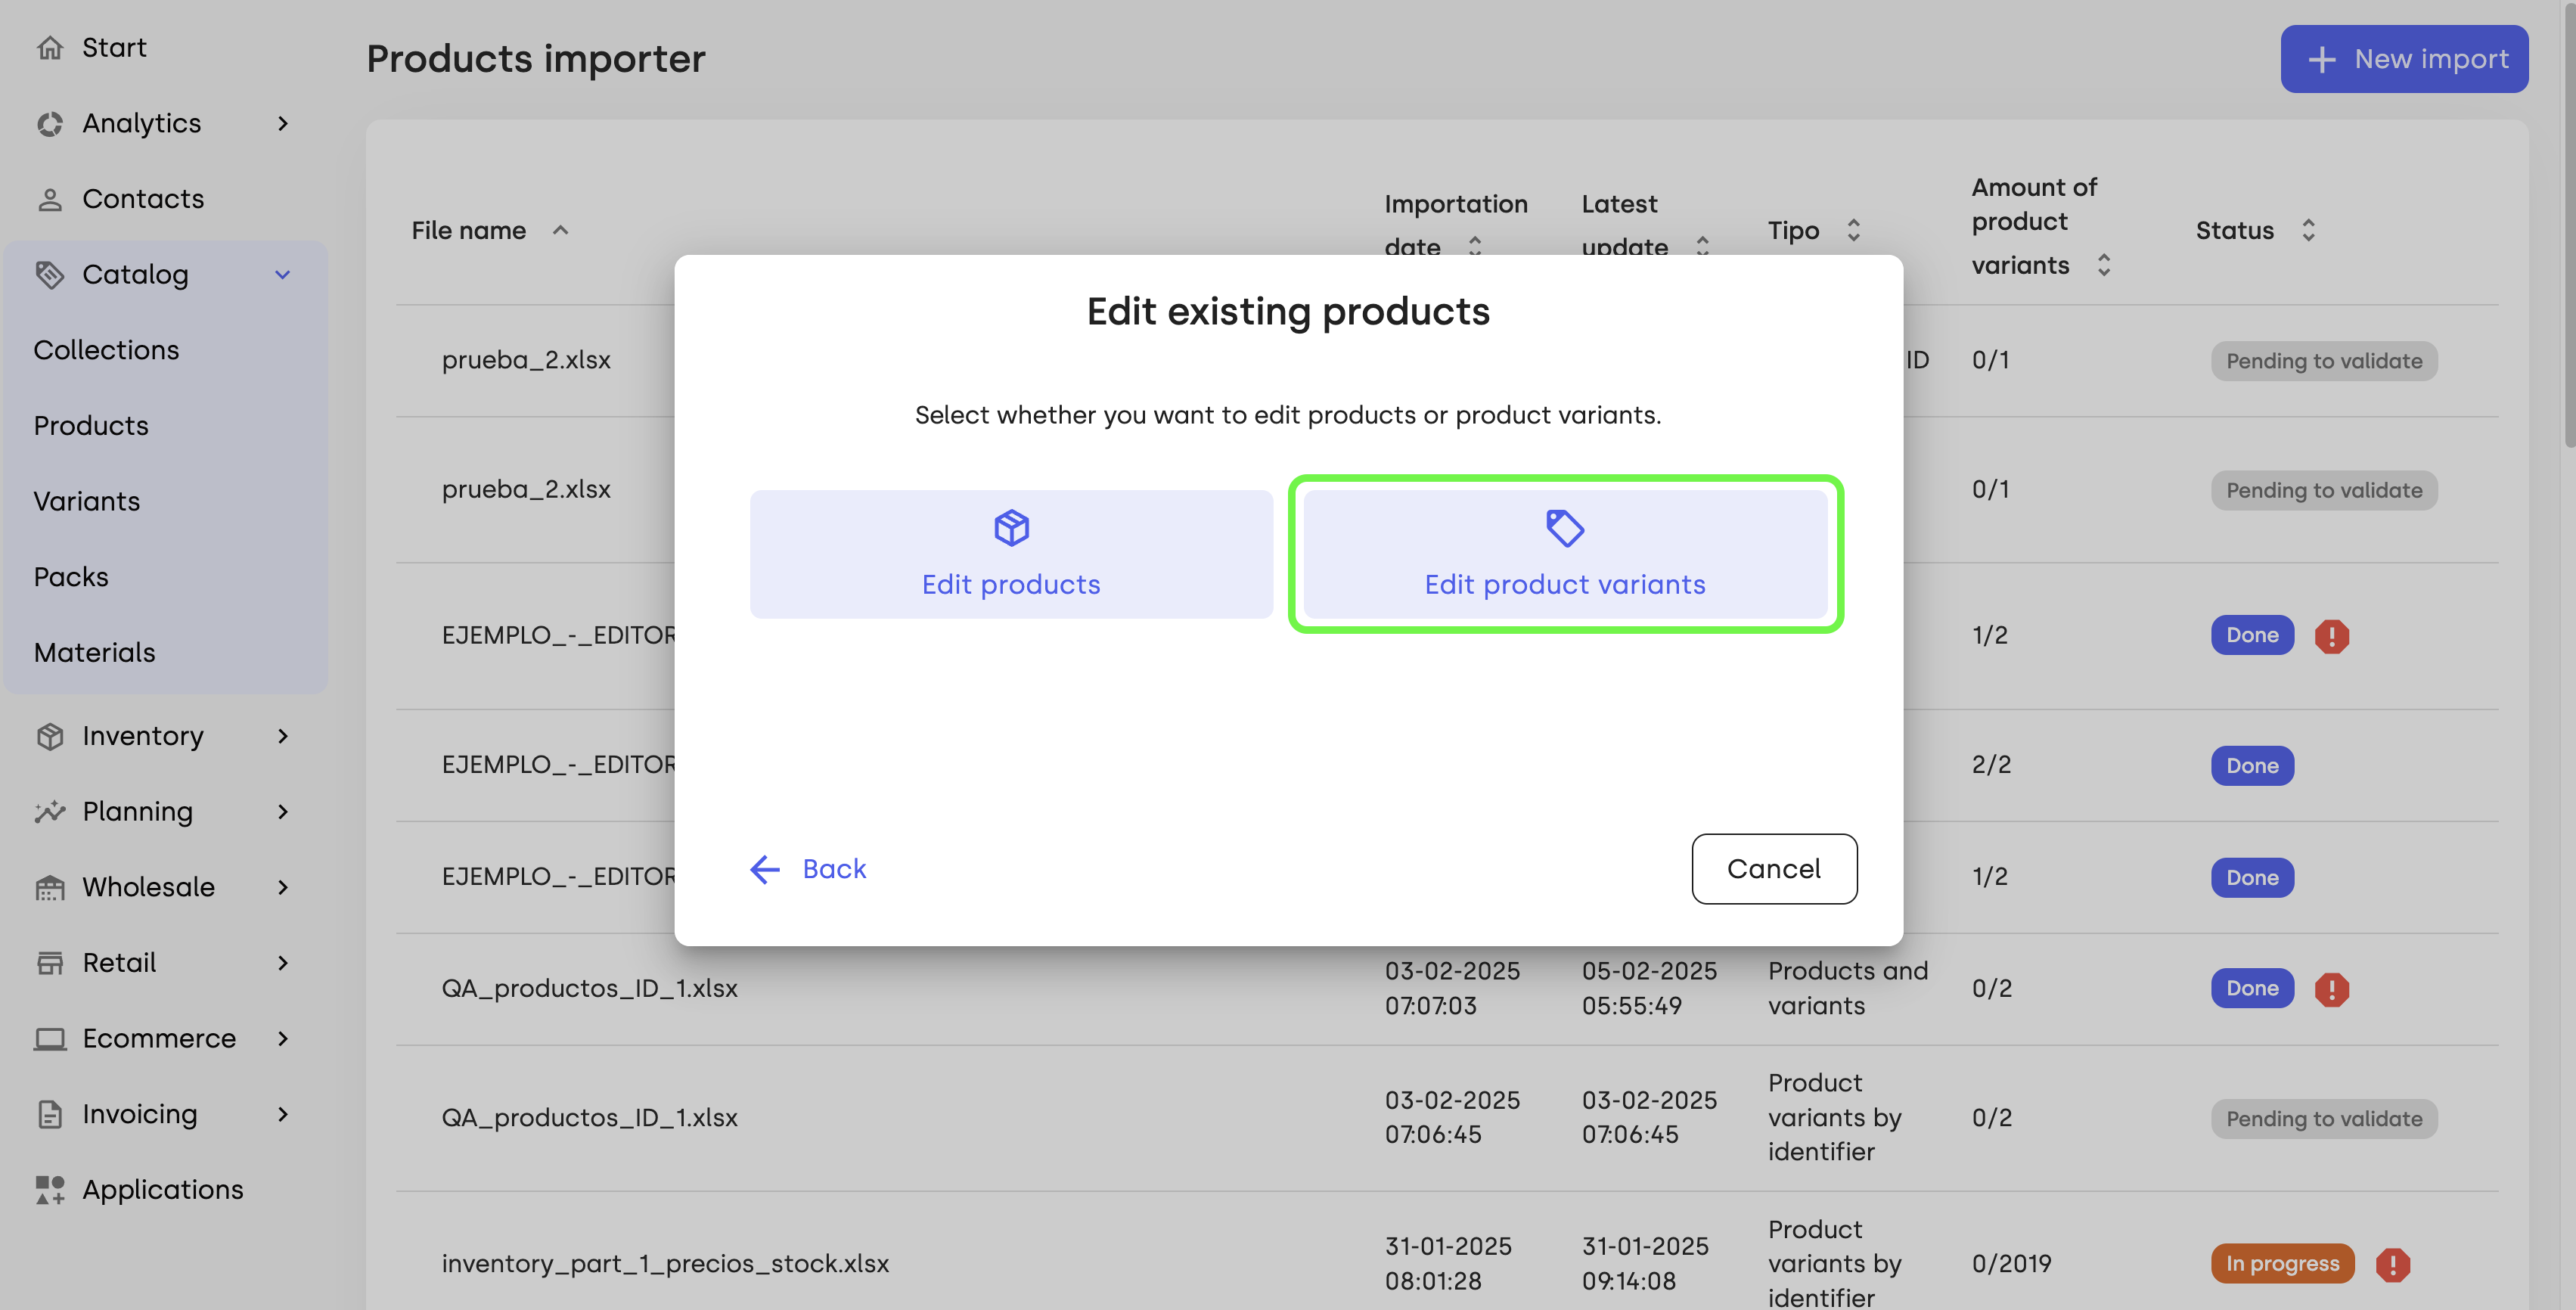The width and height of the screenshot is (2576, 1310).
Task: Expand the Inventory submenu chevron
Action: click(x=283, y=736)
